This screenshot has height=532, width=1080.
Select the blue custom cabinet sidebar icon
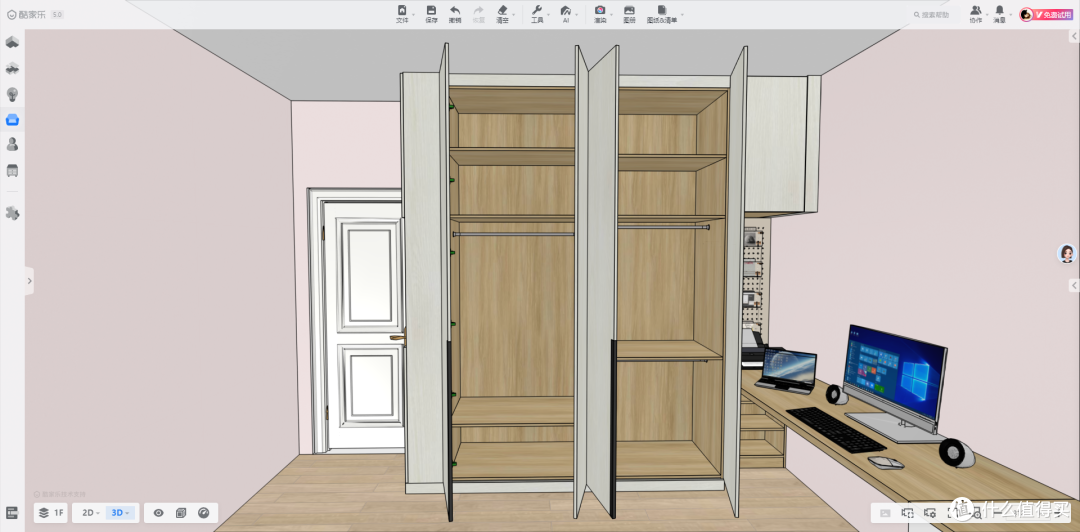[12, 119]
